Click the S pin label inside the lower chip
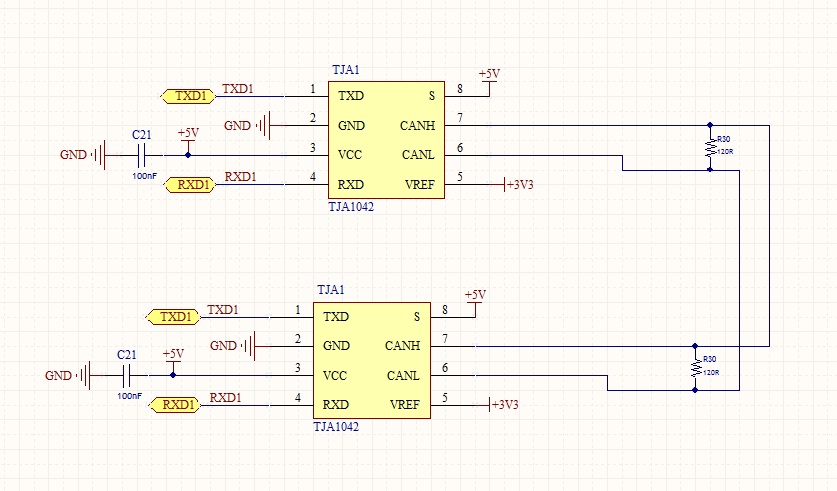This screenshot has width=837, height=491. point(417,317)
